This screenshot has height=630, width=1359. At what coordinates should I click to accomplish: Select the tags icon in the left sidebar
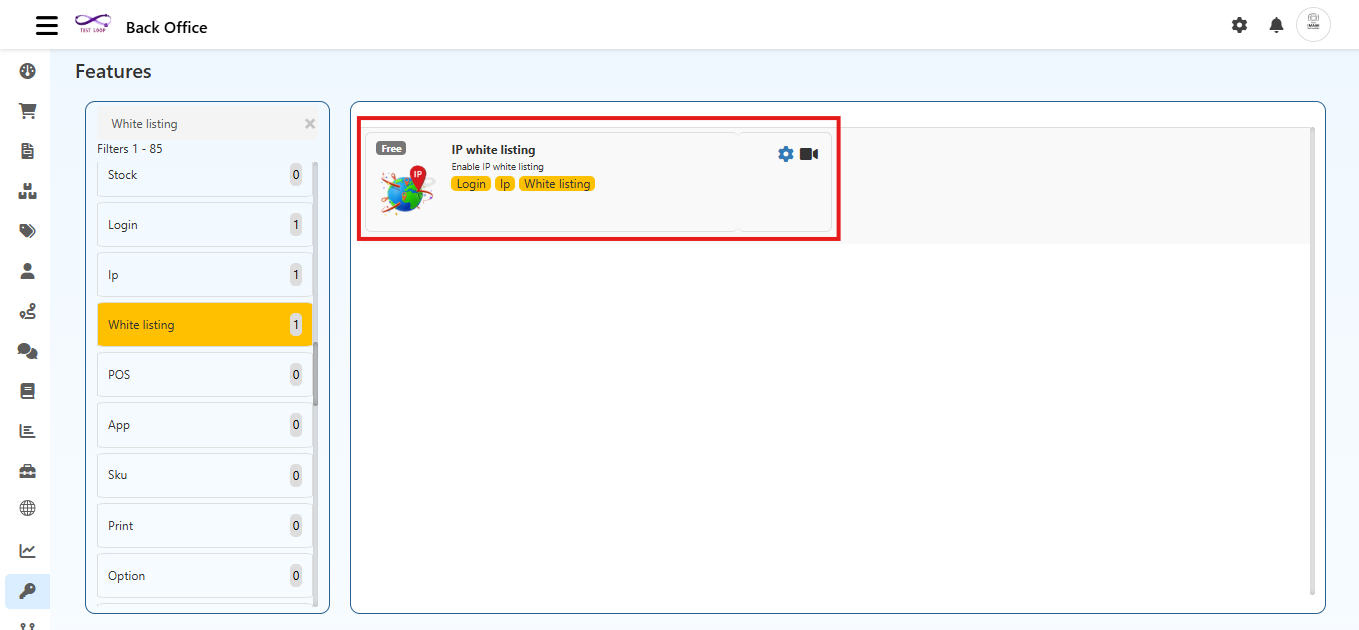click(x=27, y=230)
